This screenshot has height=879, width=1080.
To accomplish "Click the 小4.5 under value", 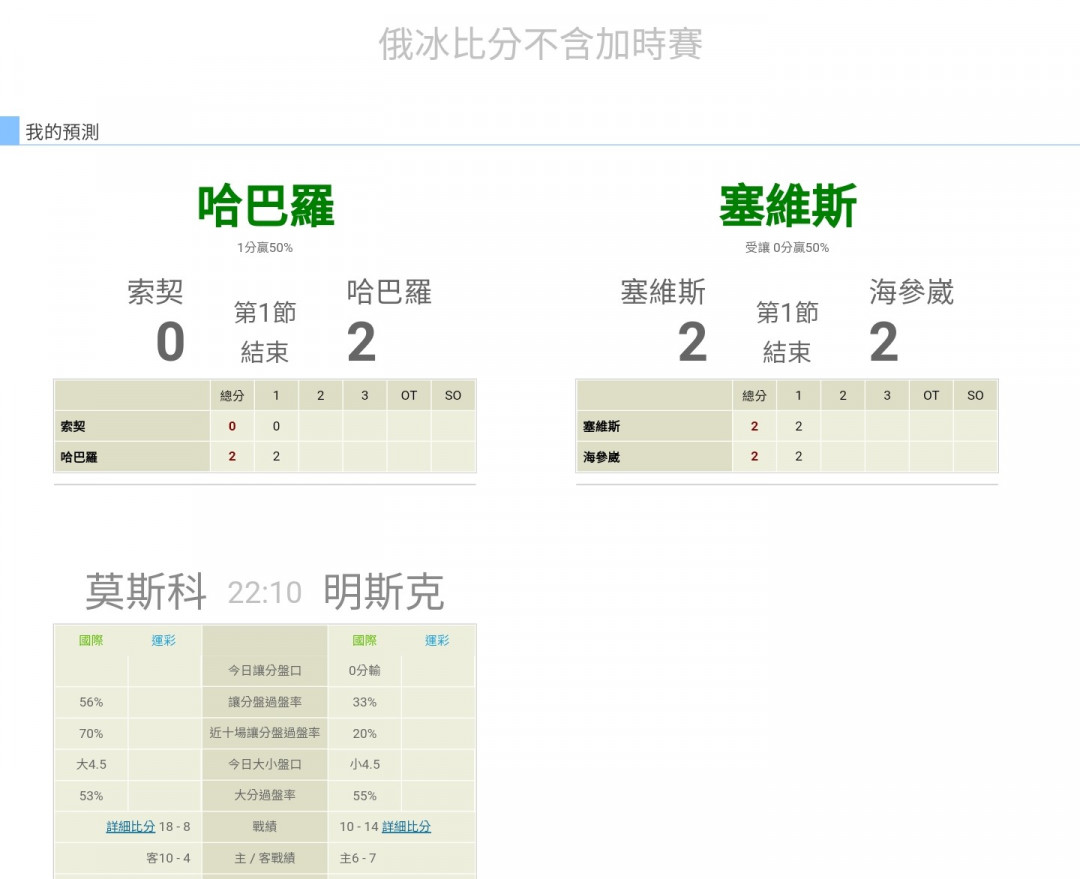I will click(364, 765).
